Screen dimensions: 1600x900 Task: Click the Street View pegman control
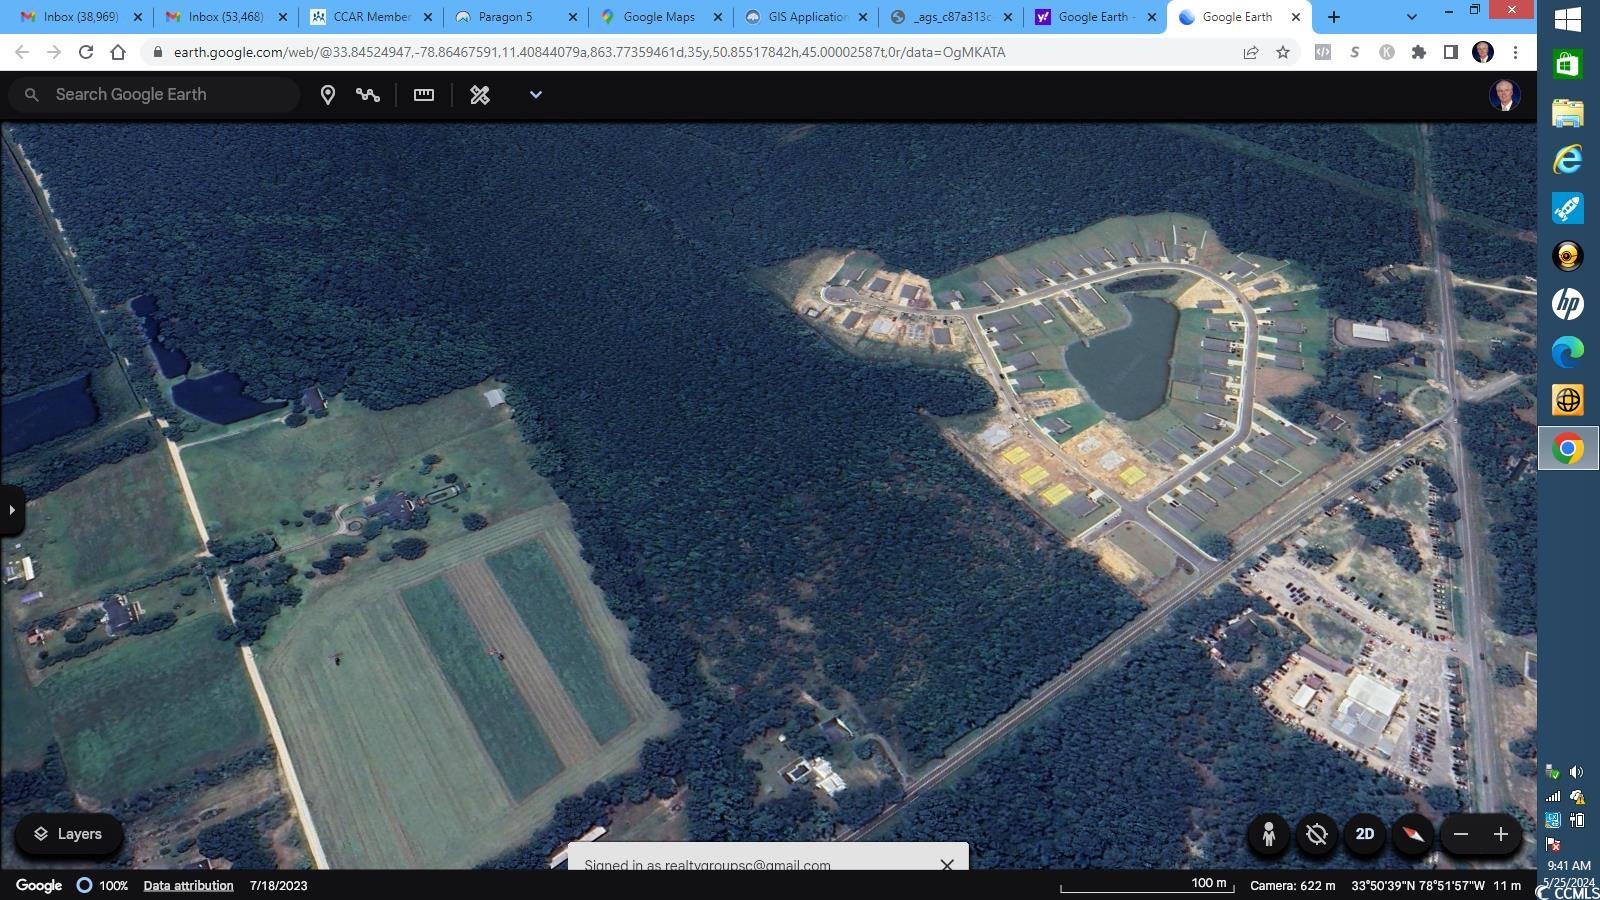tap(1267, 833)
